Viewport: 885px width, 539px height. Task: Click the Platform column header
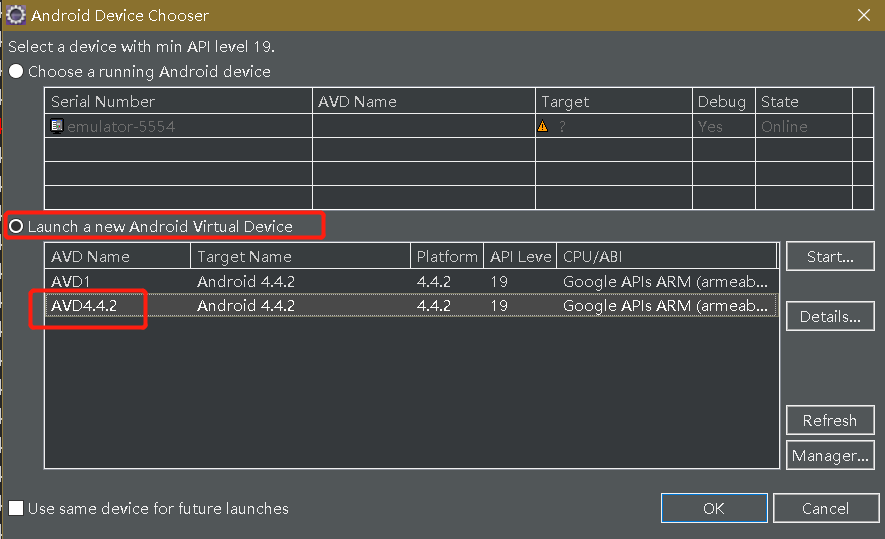click(x=446, y=256)
